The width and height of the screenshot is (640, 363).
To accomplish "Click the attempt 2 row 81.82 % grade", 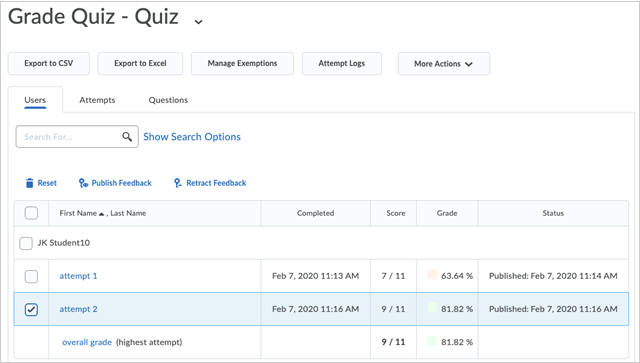I will coord(457,309).
